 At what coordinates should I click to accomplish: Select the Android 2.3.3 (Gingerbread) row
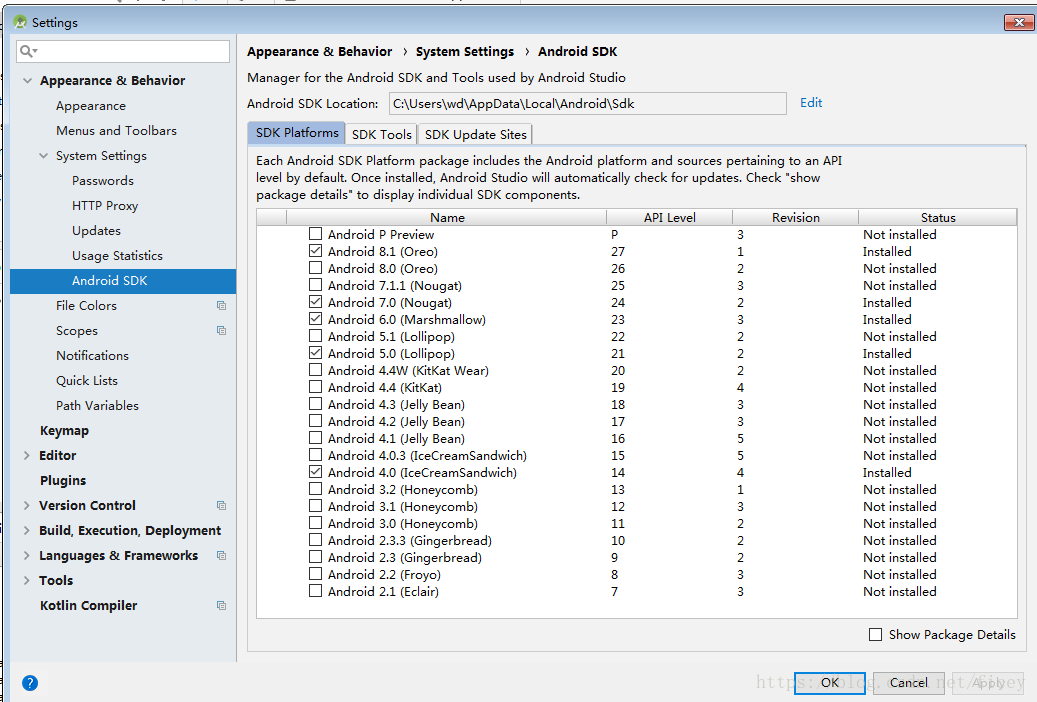click(x=636, y=541)
